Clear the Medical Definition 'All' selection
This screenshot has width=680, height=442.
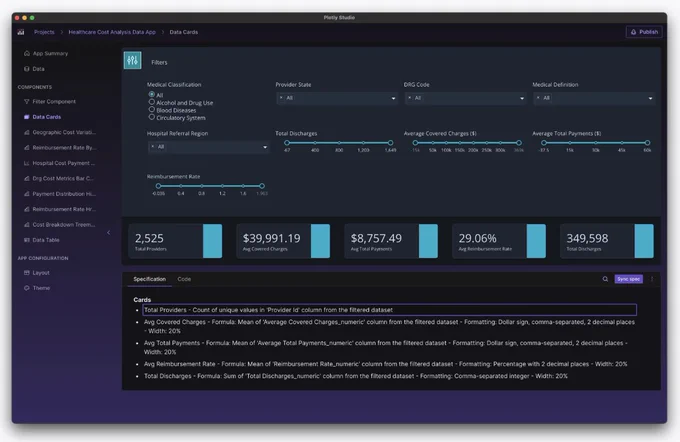(x=538, y=98)
